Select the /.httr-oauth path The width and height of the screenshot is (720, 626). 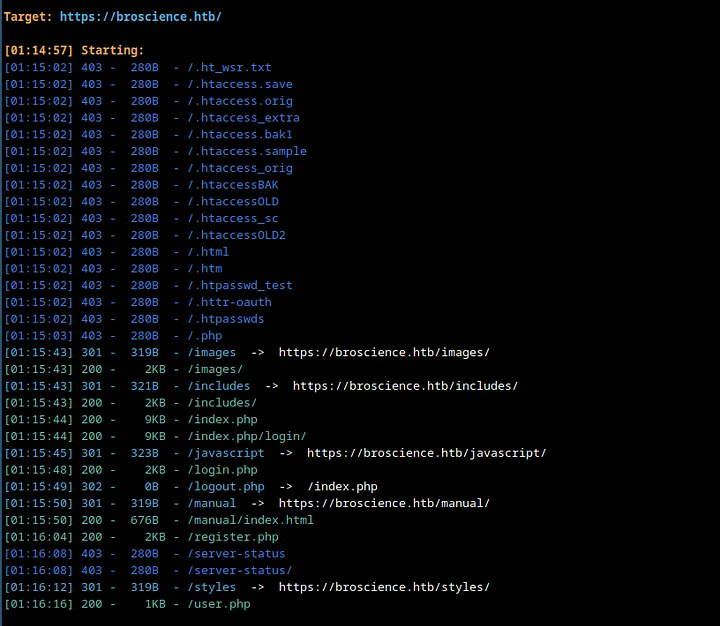229,302
